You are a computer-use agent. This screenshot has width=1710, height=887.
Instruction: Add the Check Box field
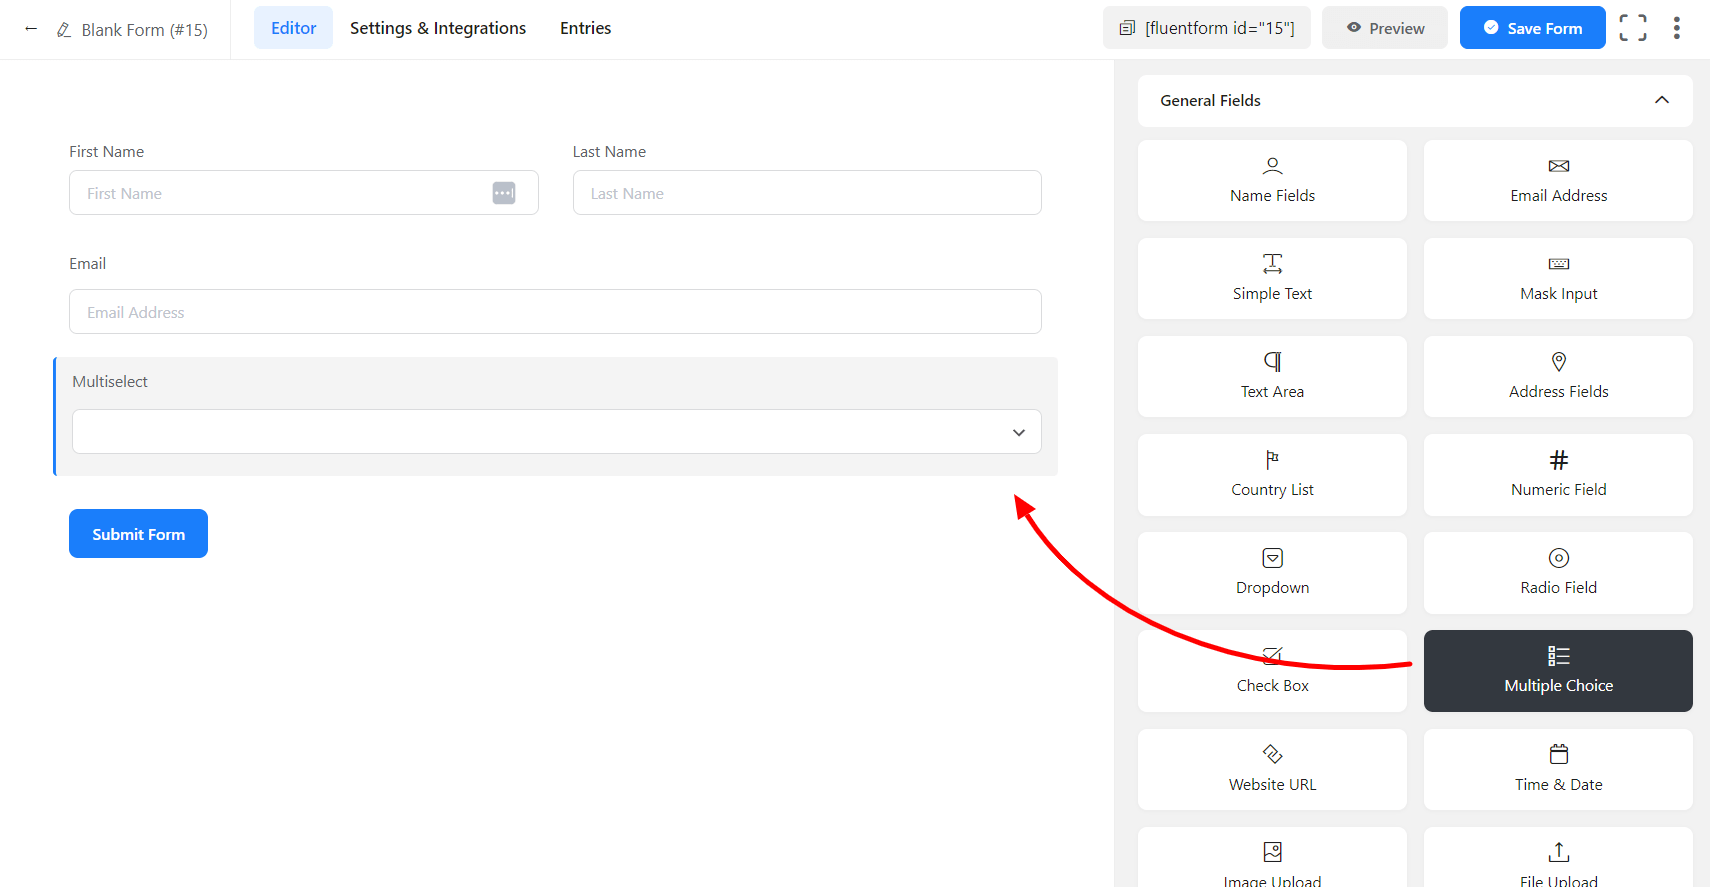pos(1272,672)
